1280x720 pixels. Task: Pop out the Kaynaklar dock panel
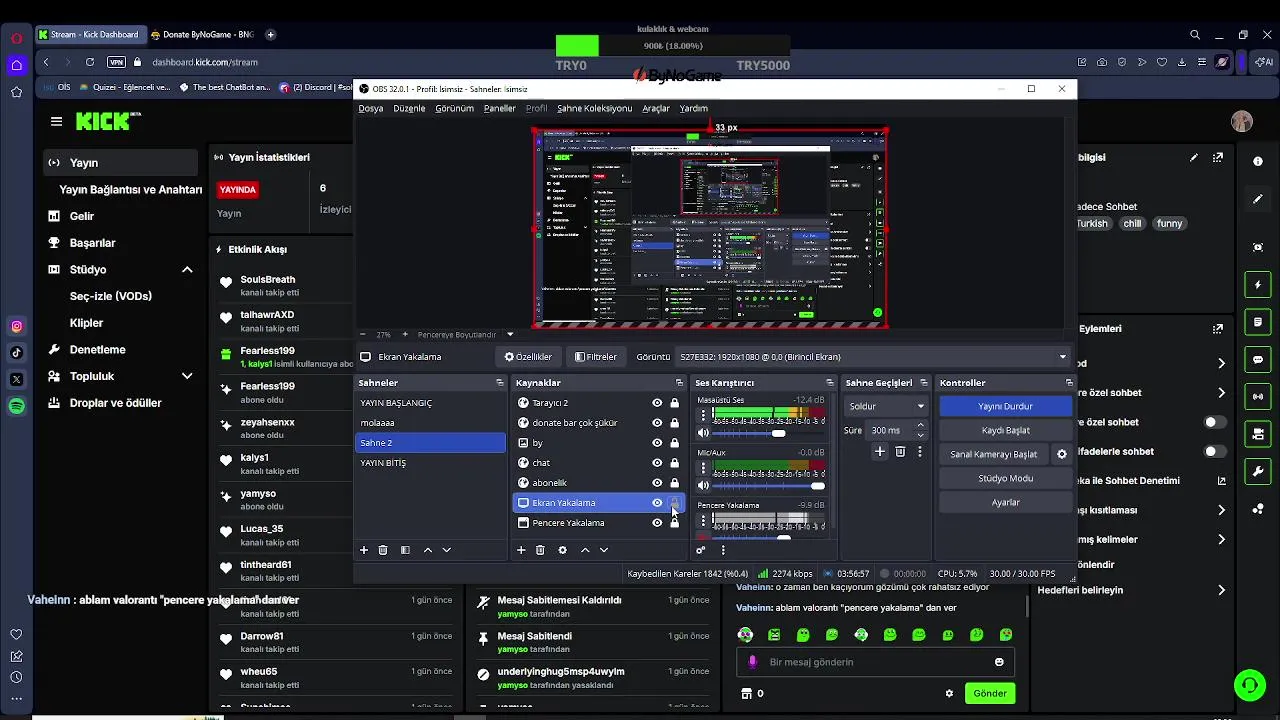coord(679,383)
